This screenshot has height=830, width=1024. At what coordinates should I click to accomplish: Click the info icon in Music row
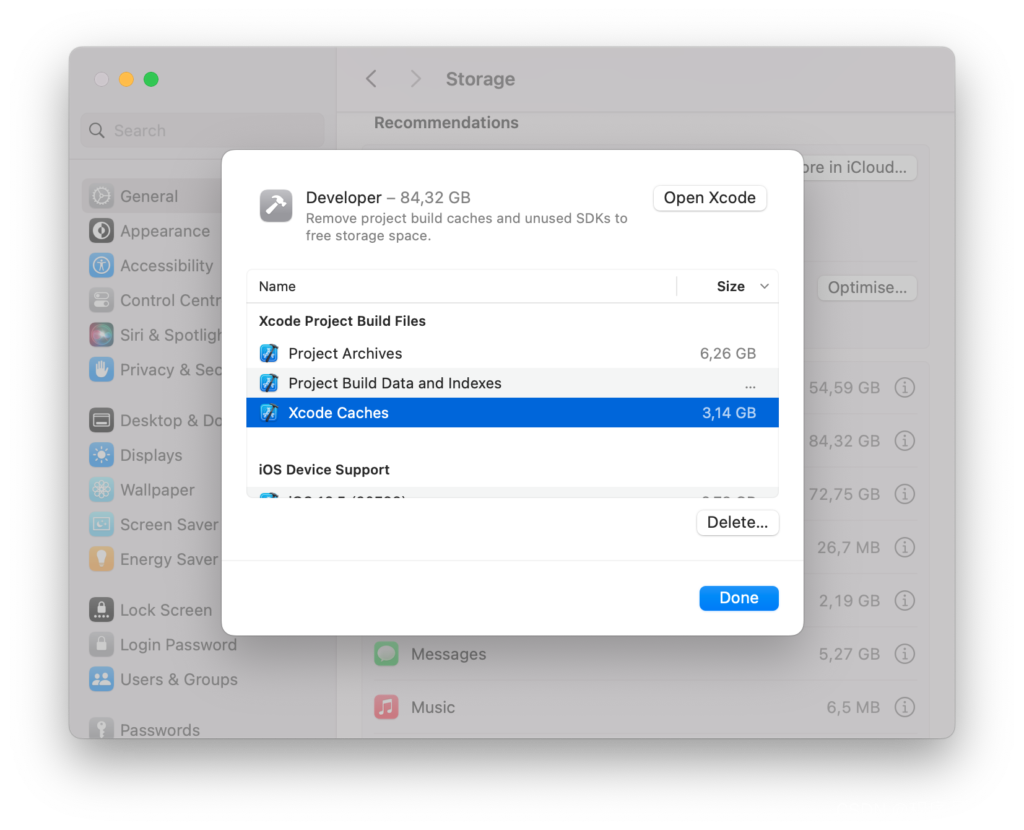click(x=904, y=707)
